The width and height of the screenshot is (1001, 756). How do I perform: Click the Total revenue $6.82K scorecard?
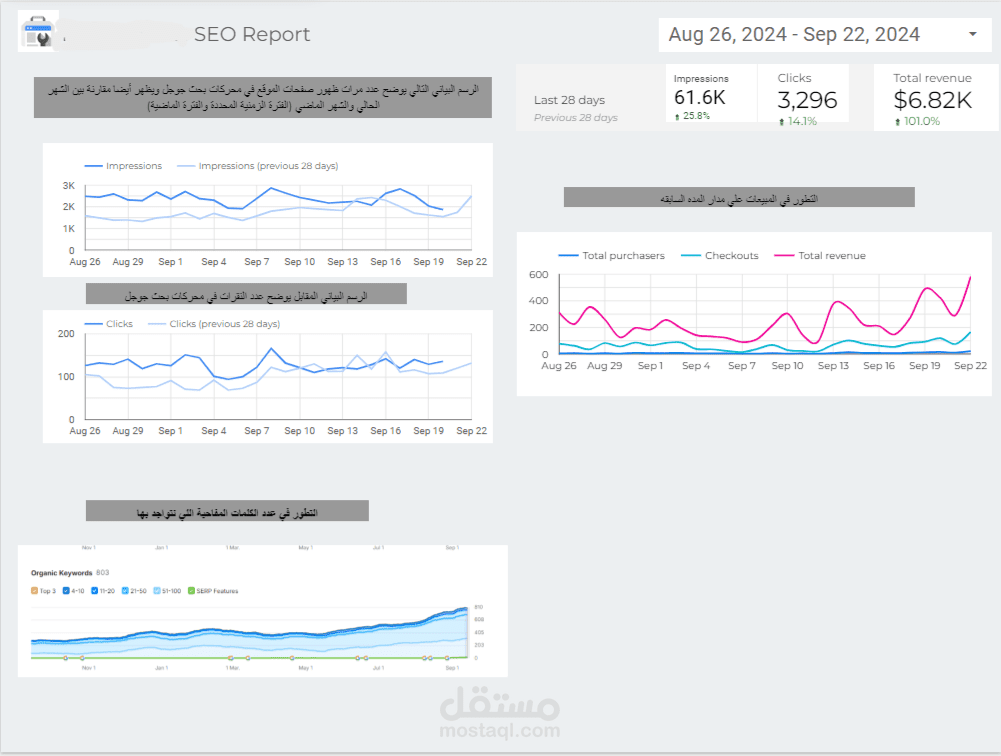[935, 98]
